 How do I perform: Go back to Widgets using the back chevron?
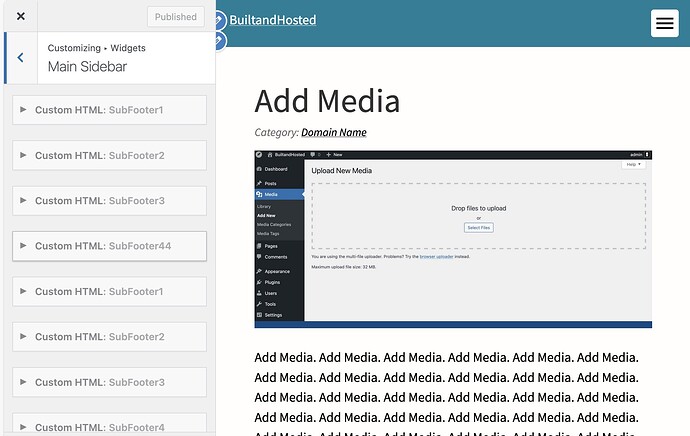coord(21,58)
